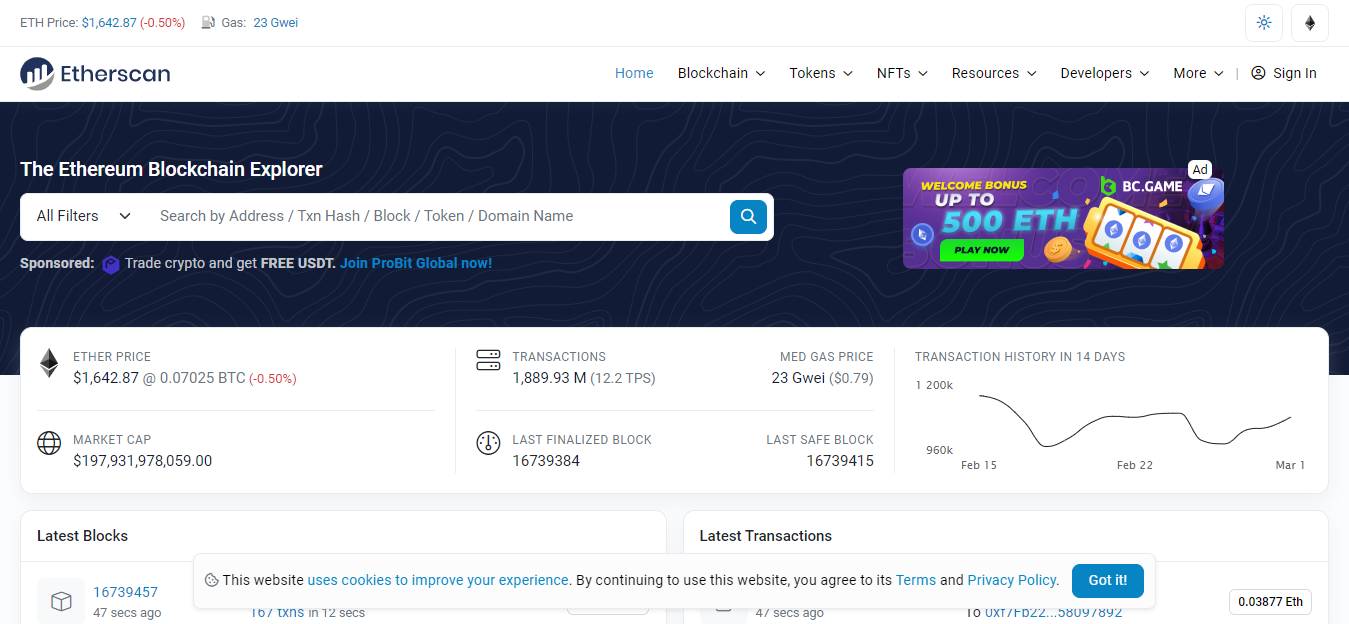Viewport: 1349px width, 624px height.
Task: Click the Transactions server icon in stats card
Action: pos(488,360)
